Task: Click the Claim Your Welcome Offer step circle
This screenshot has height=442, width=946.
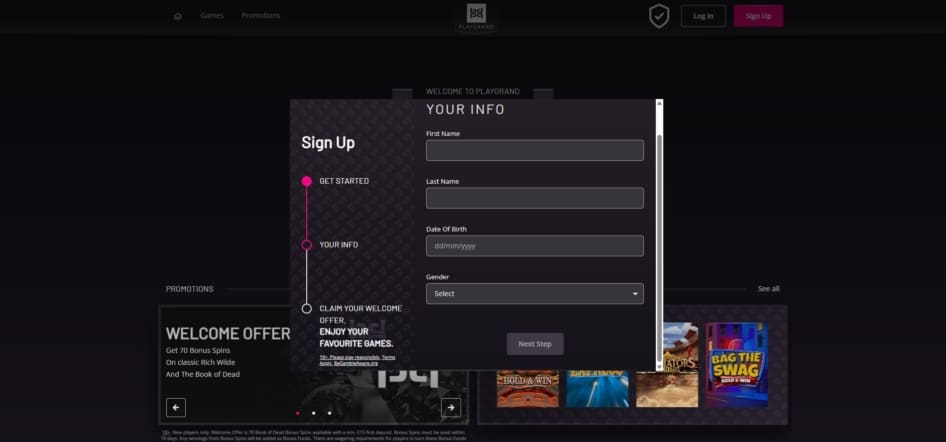Action: click(306, 309)
